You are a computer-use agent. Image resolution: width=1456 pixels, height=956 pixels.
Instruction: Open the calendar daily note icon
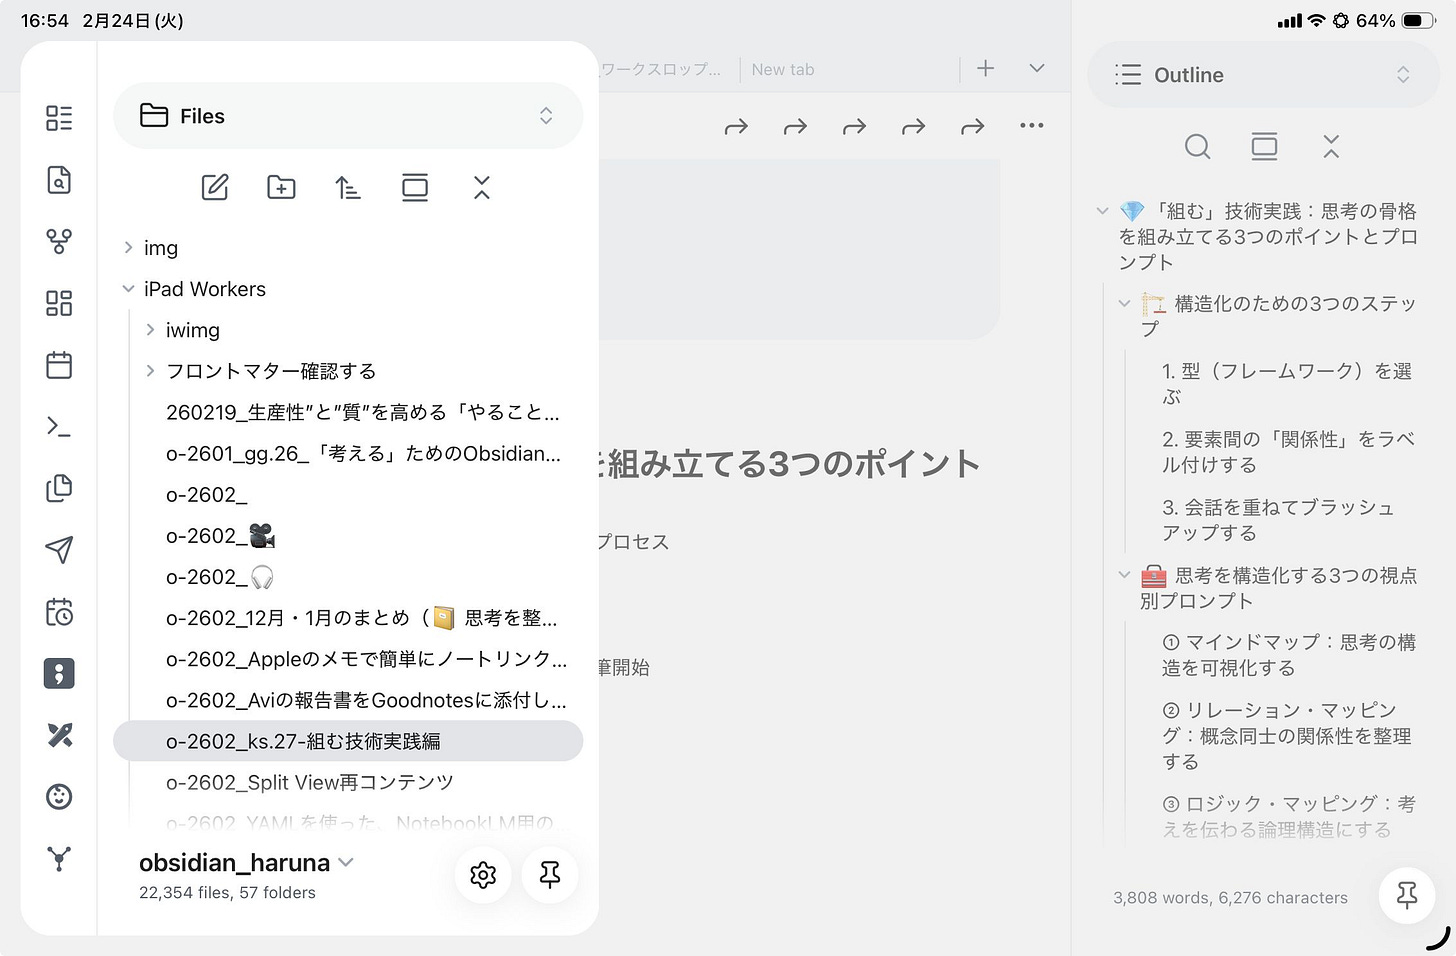click(59, 364)
